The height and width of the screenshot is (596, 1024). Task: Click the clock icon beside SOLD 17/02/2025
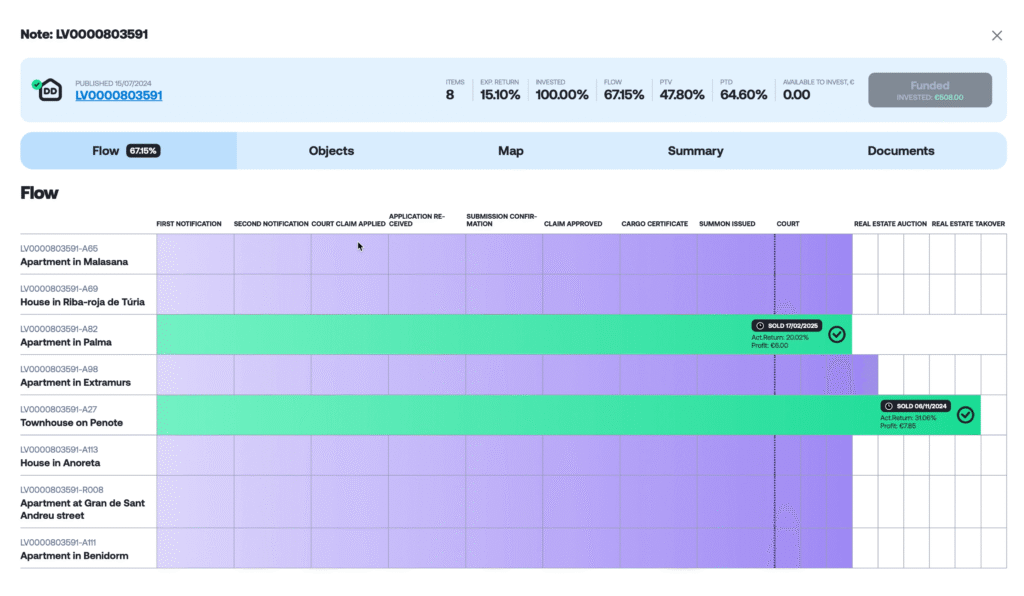(x=760, y=326)
